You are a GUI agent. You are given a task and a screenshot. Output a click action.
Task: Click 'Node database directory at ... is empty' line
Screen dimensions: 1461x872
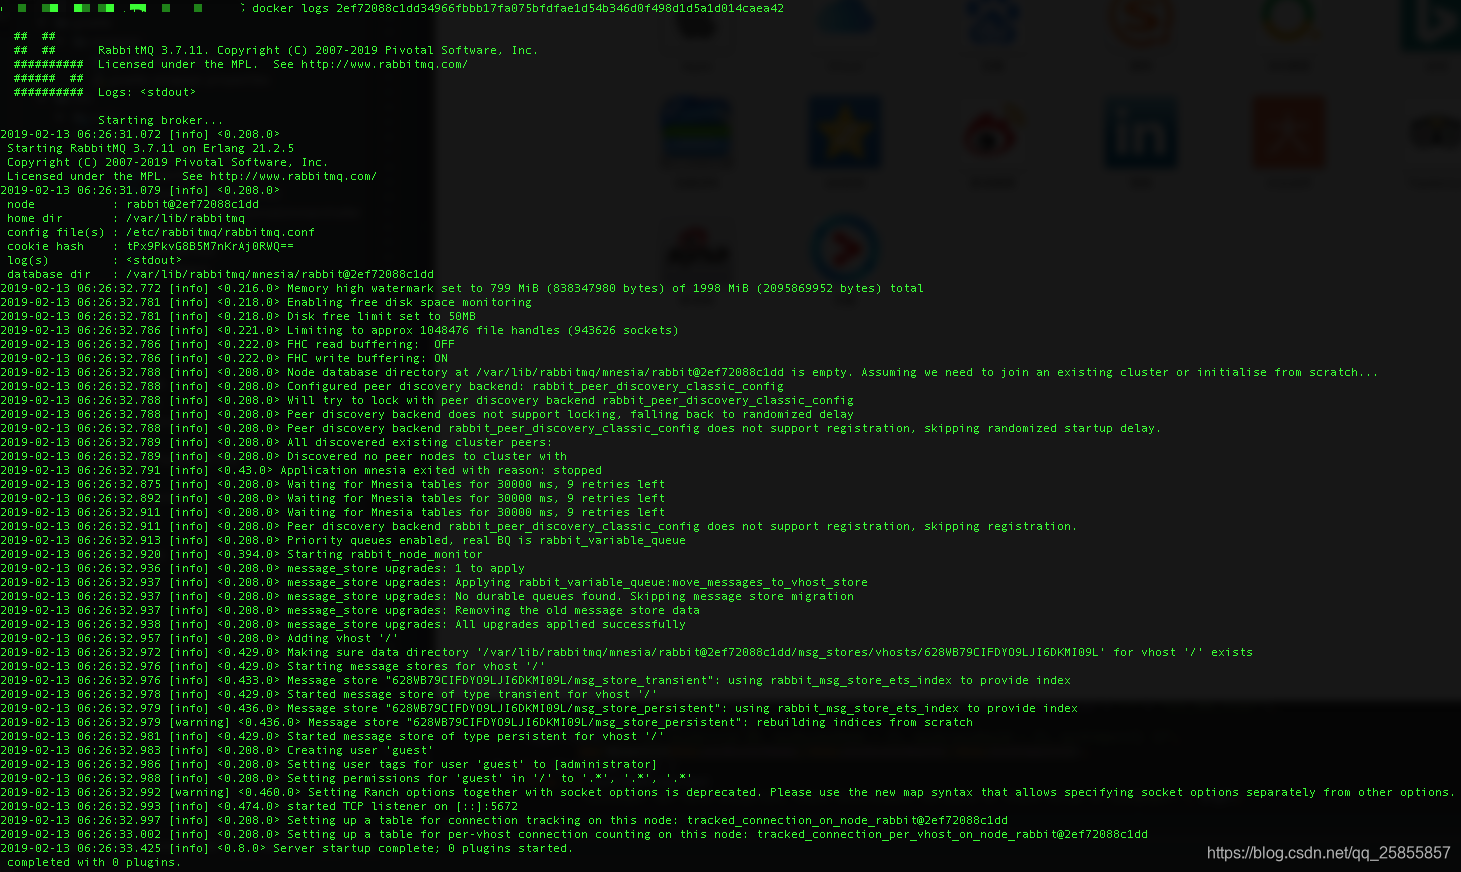tap(689, 372)
